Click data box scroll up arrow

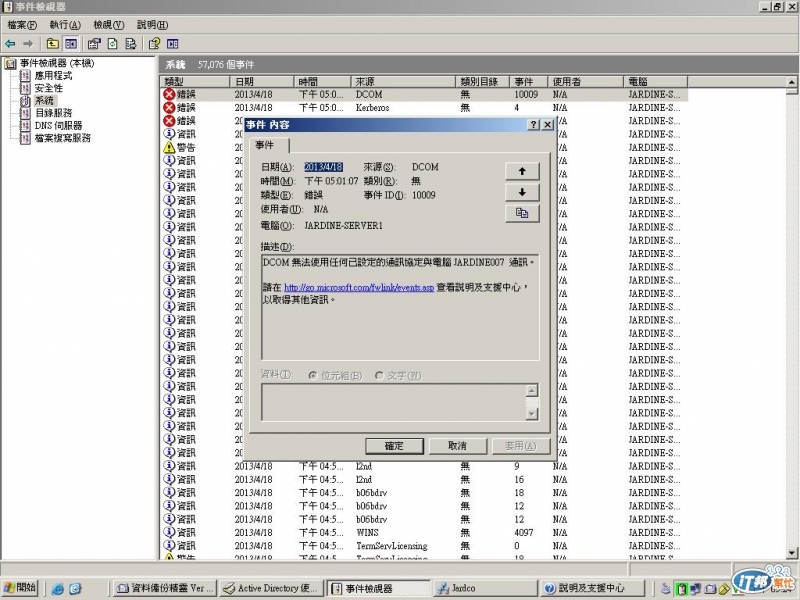(x=532, y=391)
